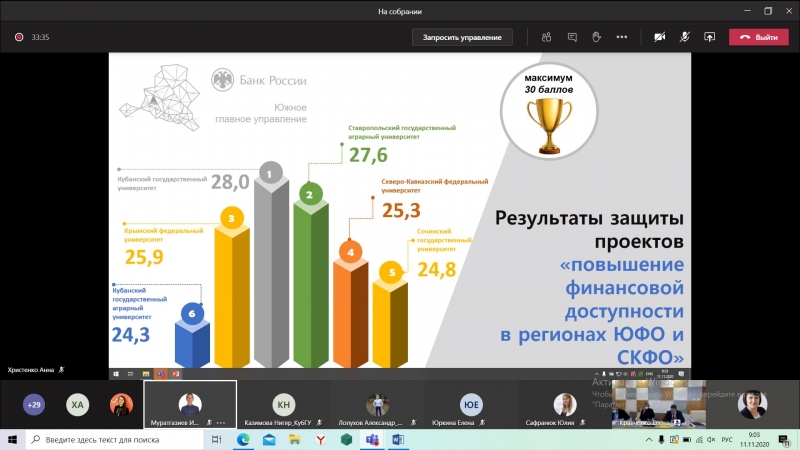Screen dimensions: 800x450
Task: Switch the РУС input language indicator
Action: pos(727,440)
